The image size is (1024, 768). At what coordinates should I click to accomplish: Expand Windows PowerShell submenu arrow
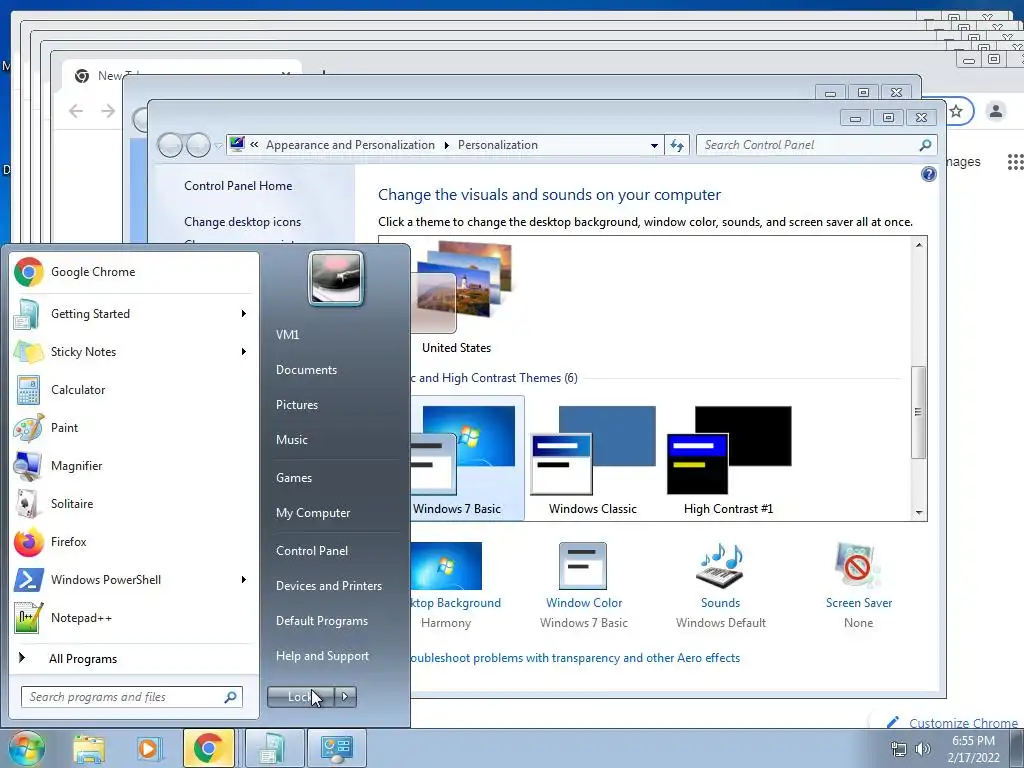[x=244, y=579]
